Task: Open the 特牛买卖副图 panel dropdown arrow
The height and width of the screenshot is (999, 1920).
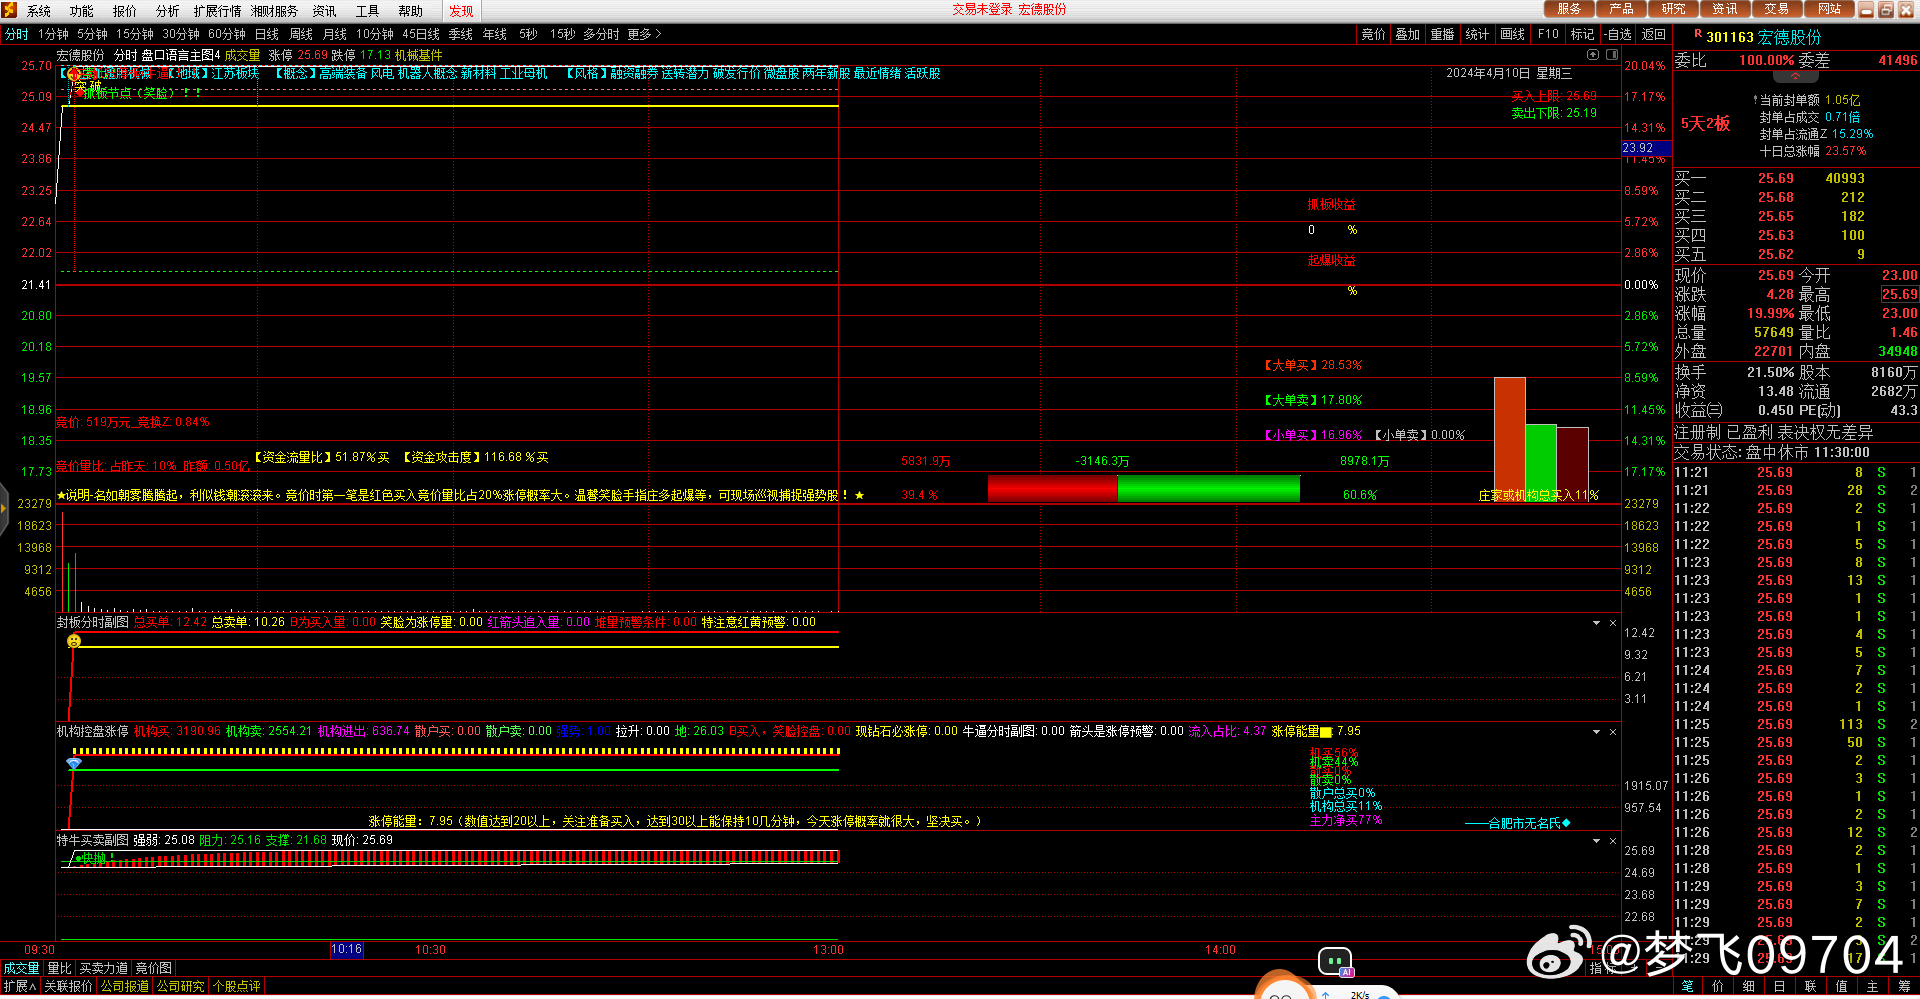Action: point(1596,841)
